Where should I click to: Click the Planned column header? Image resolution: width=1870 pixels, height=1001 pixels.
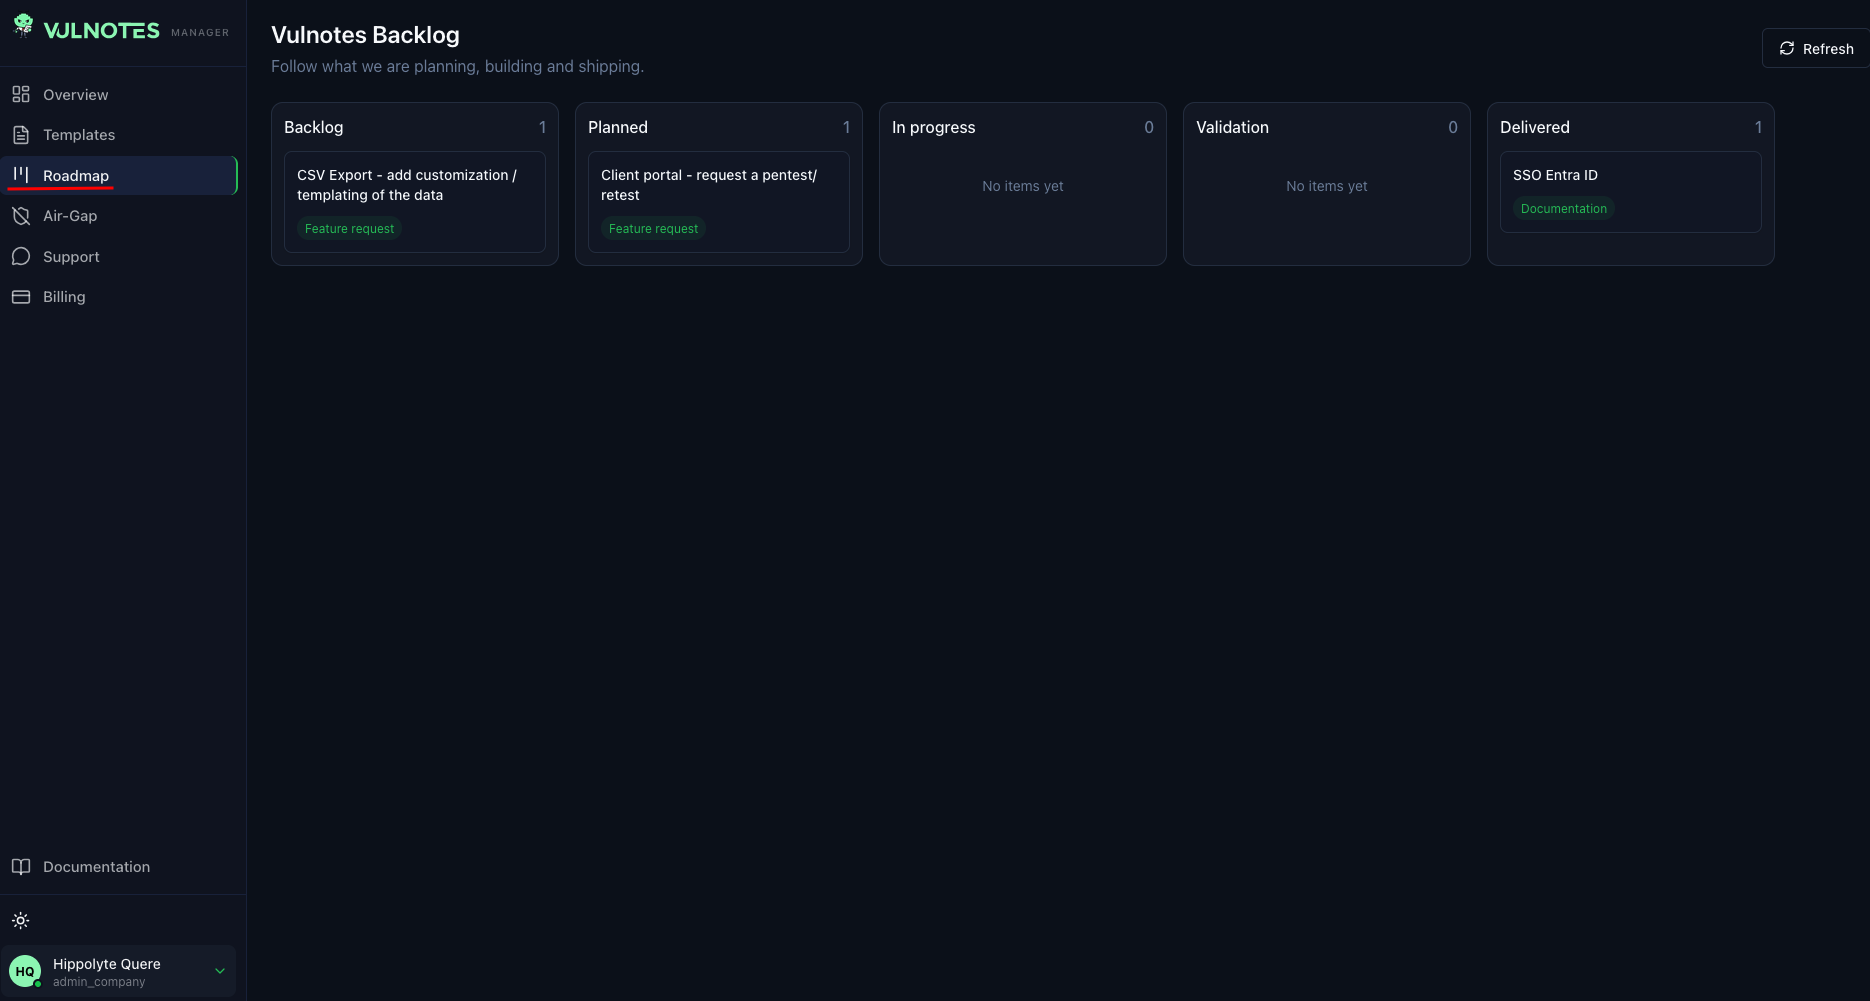tap(618, 127)
